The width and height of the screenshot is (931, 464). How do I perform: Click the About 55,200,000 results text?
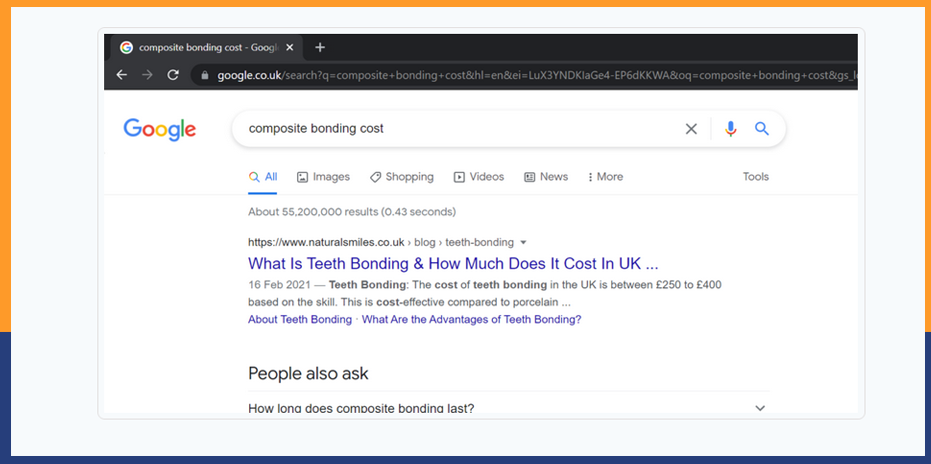click(x=352, y=212)
